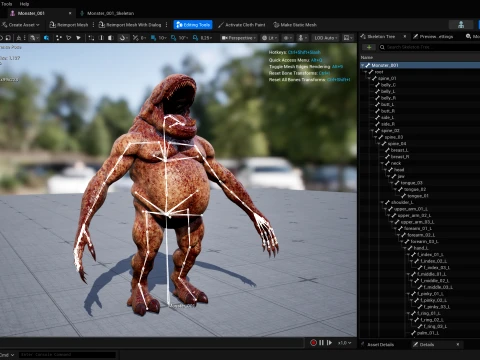Screen dimensions: 480x360
Task: Open the Cmd dropdown
Action: 7,355
